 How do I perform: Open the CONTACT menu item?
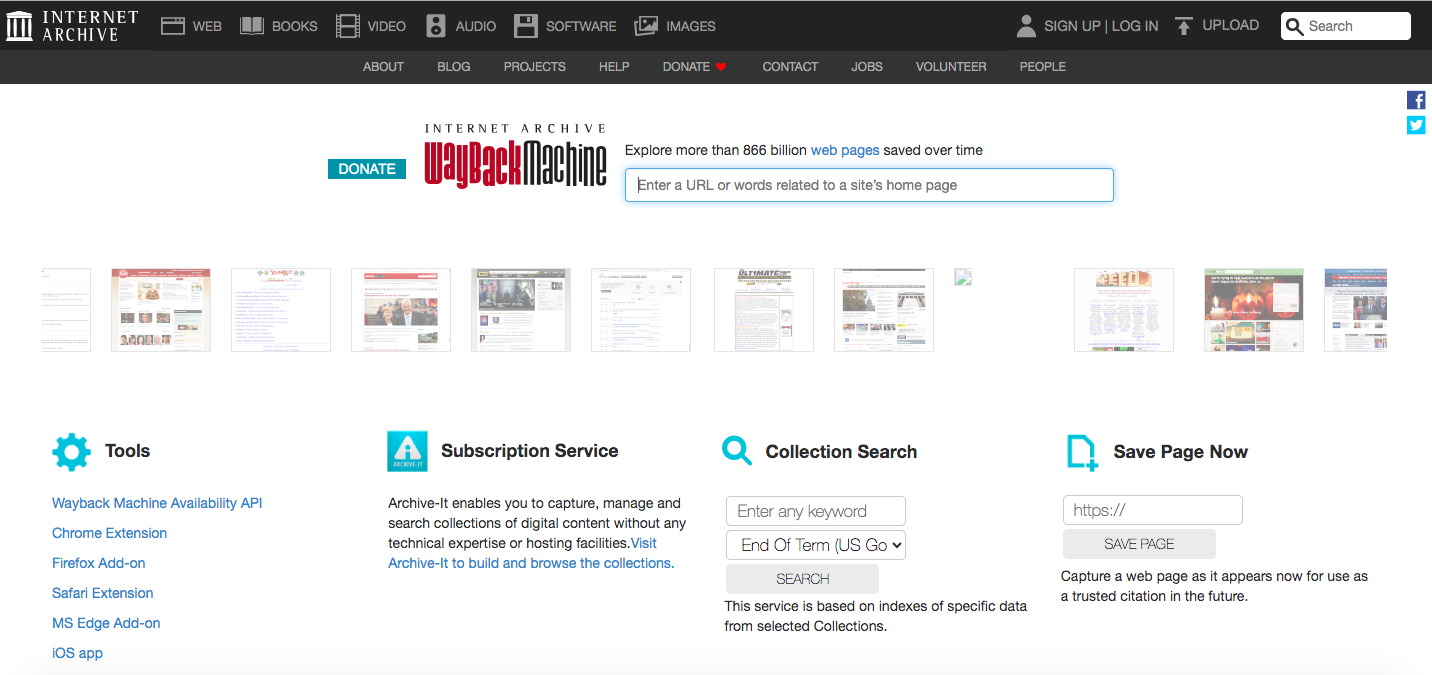pos(790,67)
